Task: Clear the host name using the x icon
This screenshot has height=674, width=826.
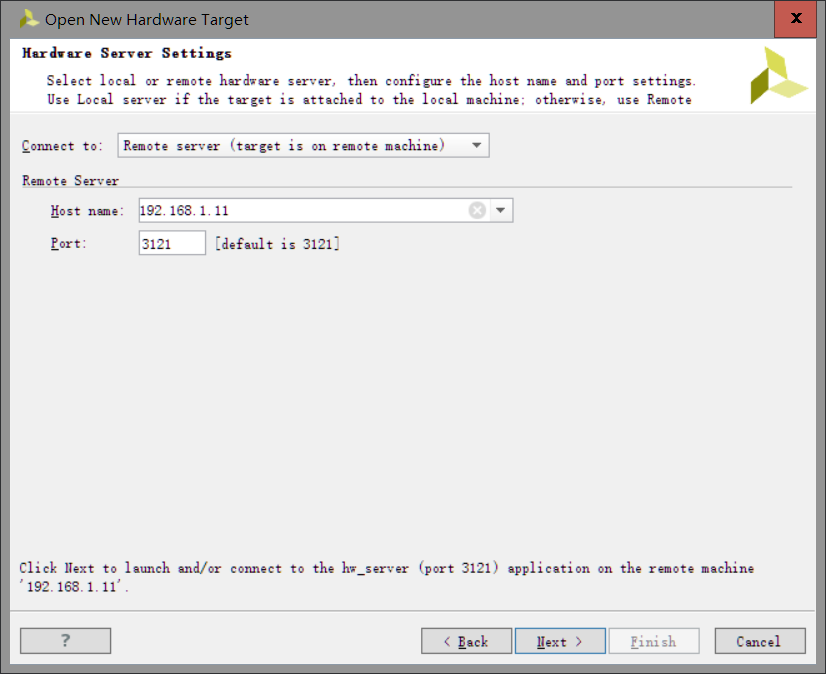Action: (477, 210)
